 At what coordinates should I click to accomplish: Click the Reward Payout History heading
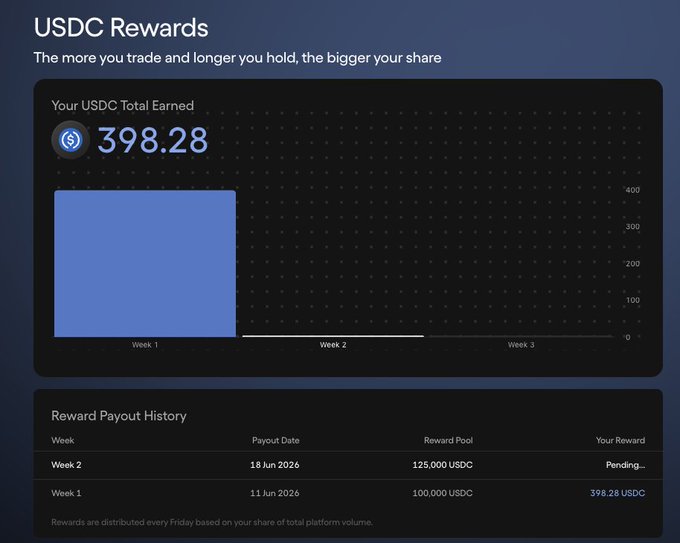119,415
